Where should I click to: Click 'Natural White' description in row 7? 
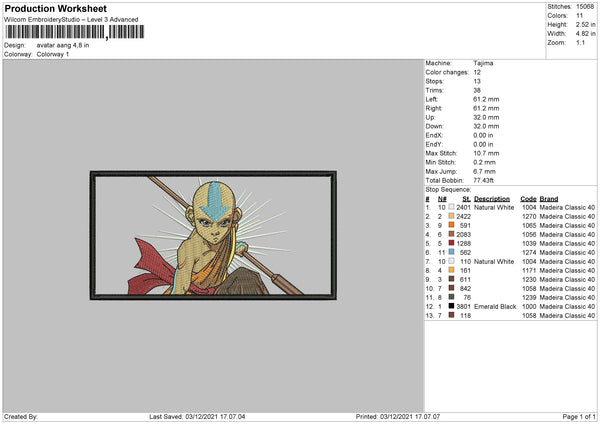click(494, 261)
